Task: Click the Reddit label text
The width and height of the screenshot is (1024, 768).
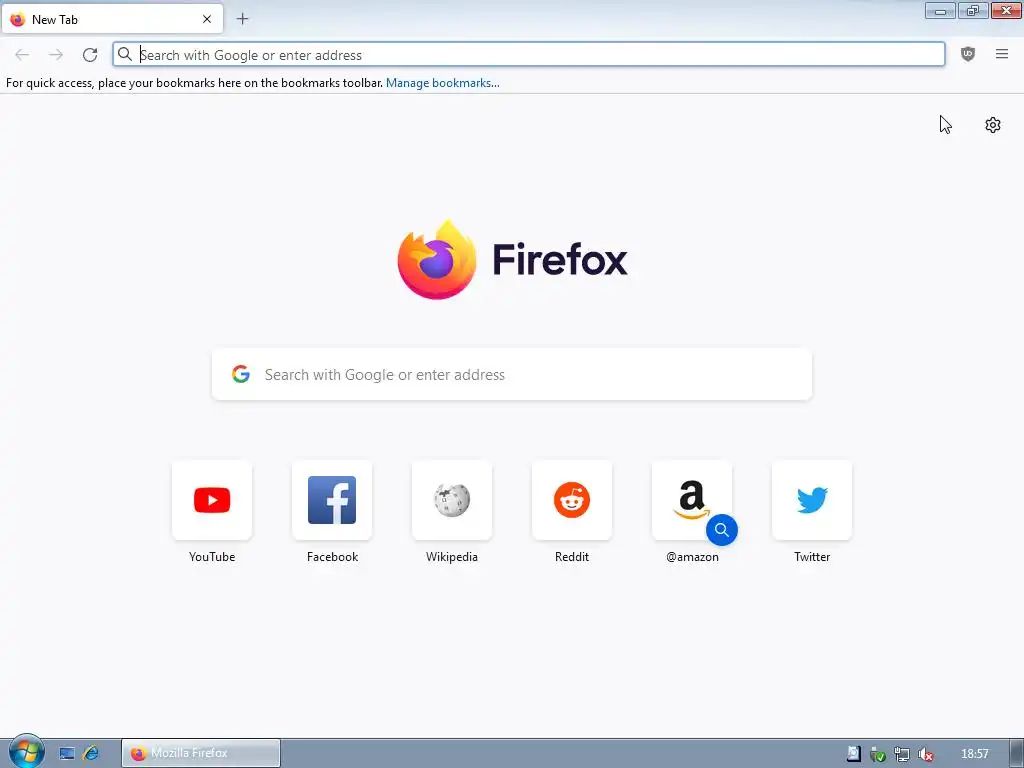Action: [572, 557]
